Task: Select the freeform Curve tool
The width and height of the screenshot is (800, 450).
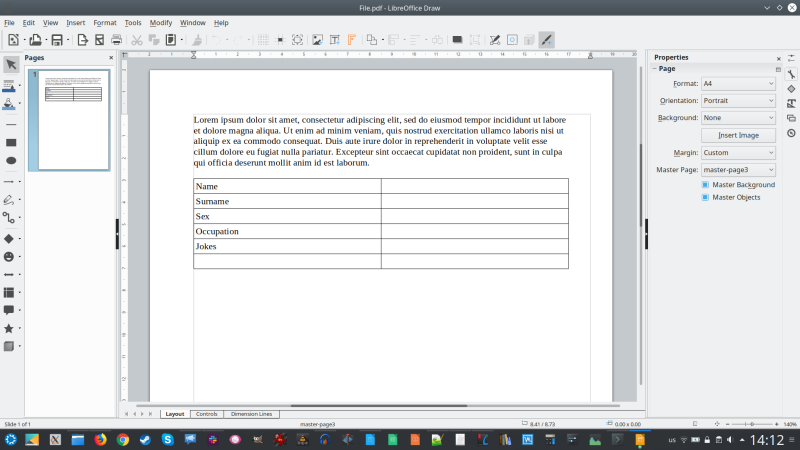Action: (x=9, y=200)
